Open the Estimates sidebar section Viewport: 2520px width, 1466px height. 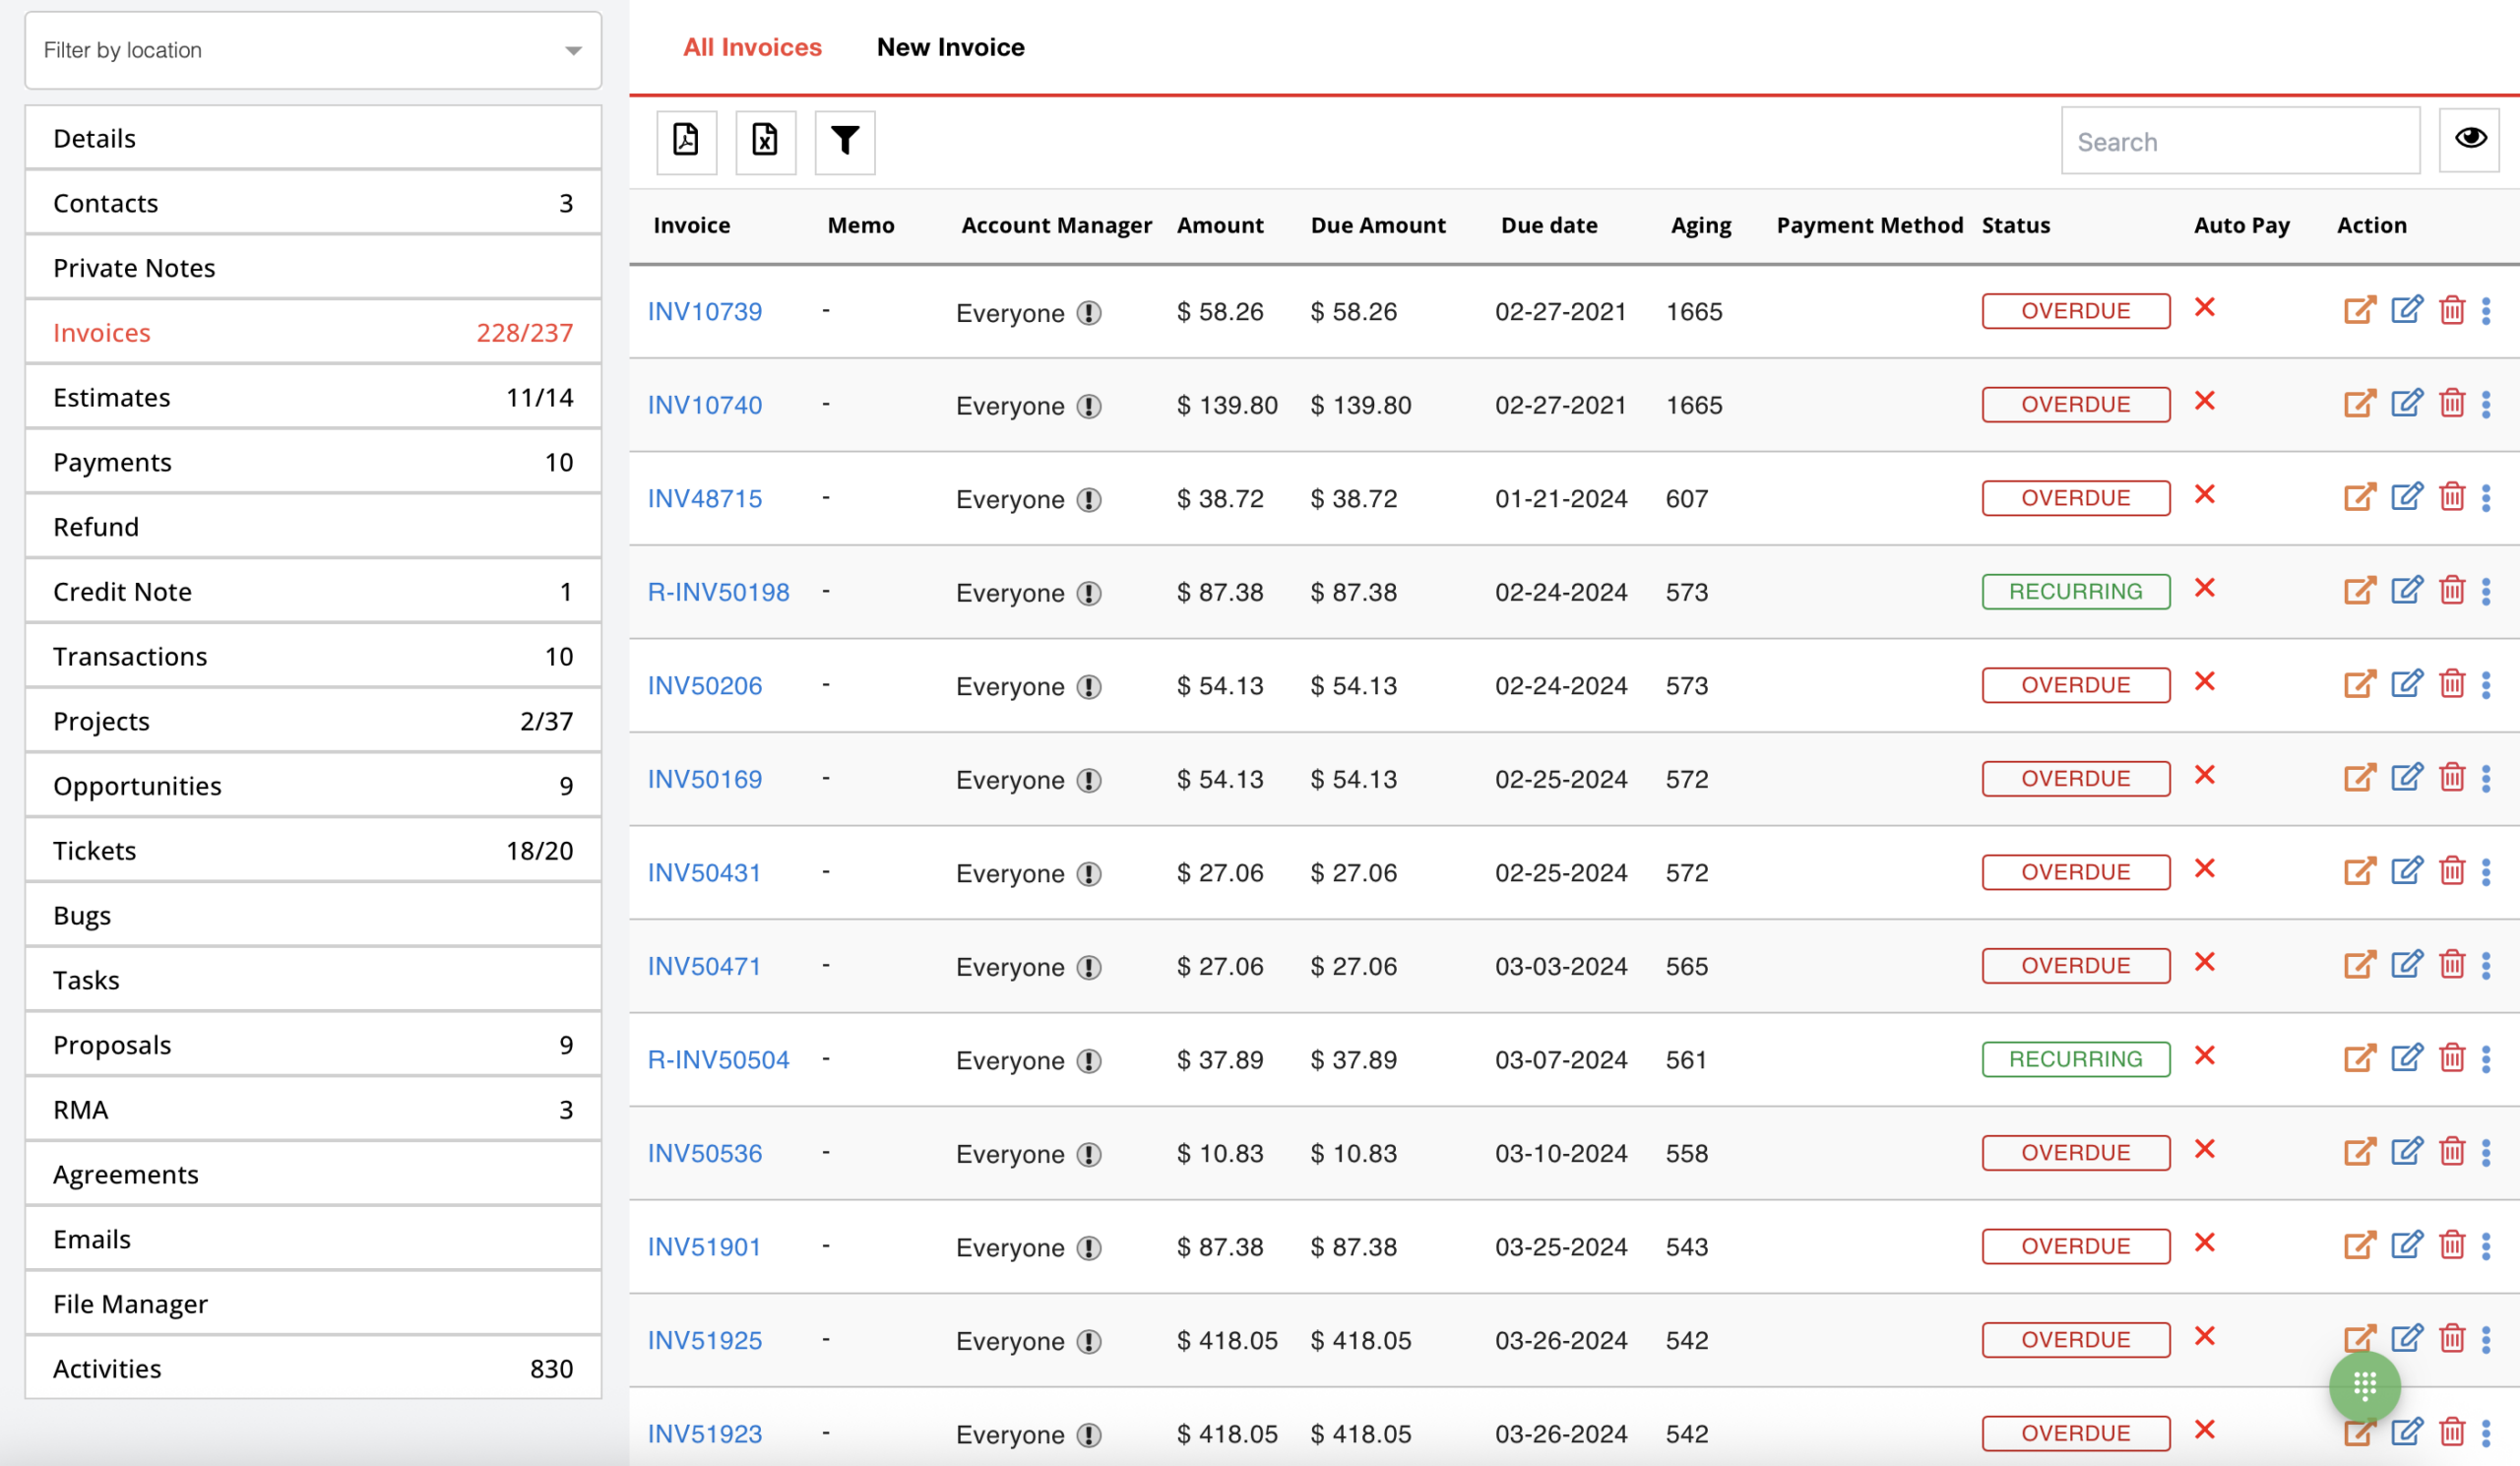[313, 397]
